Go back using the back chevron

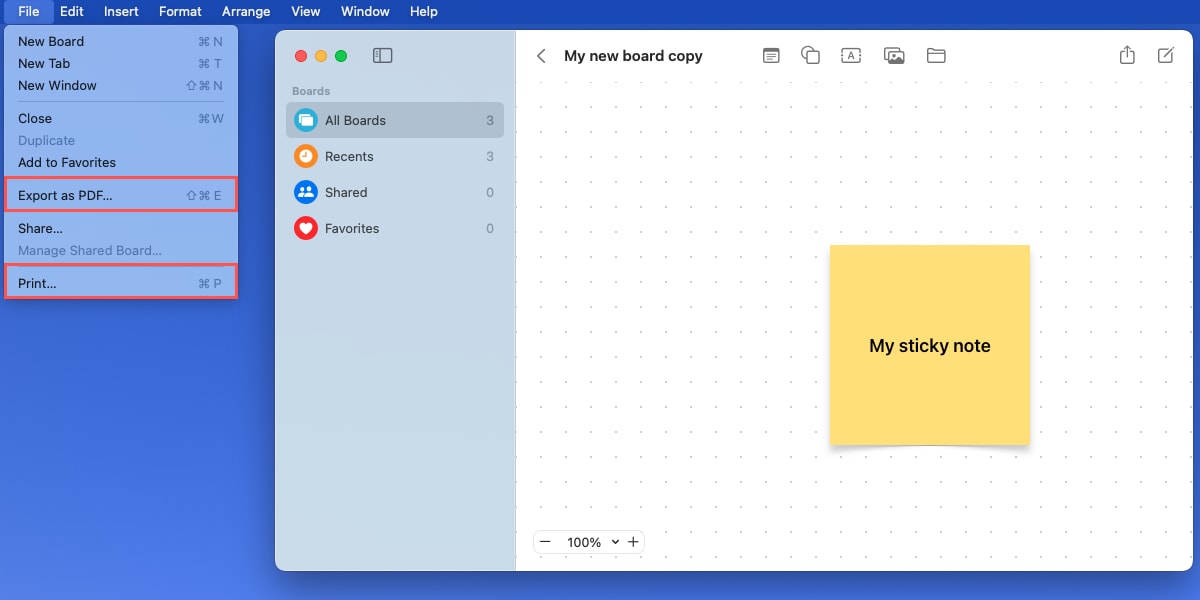coord(541,55)
